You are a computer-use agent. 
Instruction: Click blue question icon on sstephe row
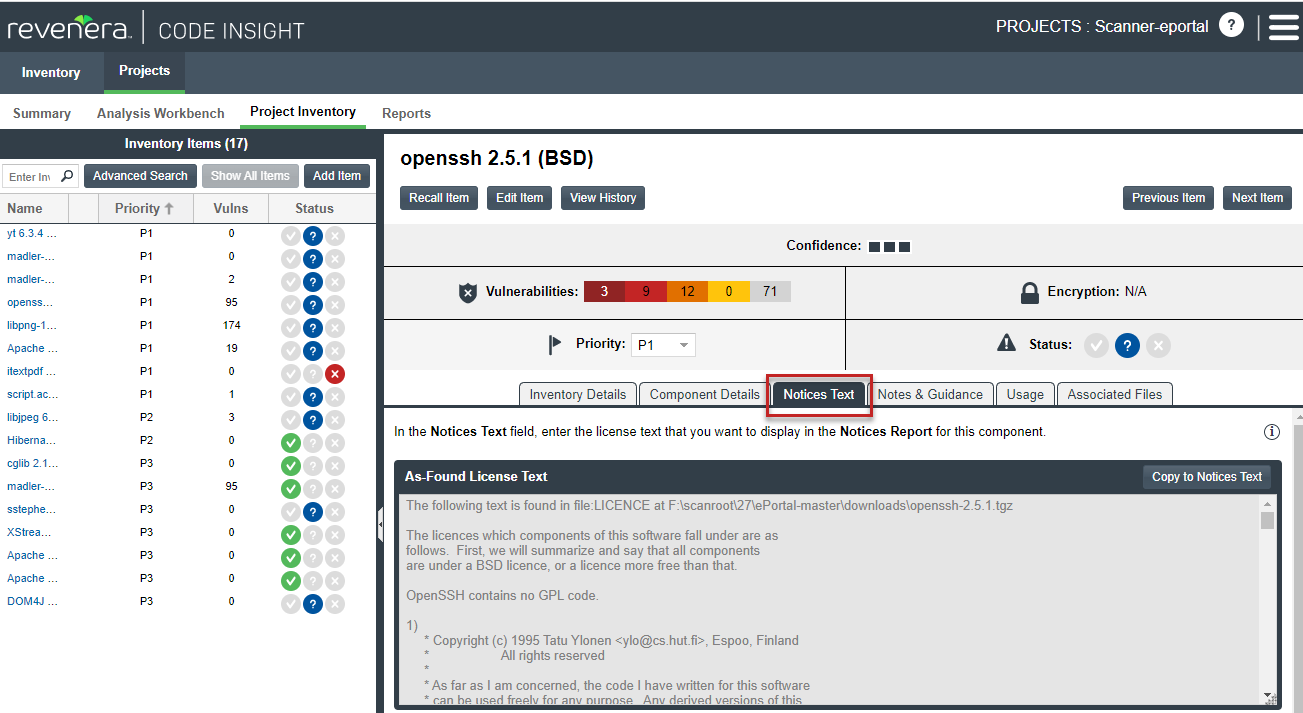coord(313,511)
